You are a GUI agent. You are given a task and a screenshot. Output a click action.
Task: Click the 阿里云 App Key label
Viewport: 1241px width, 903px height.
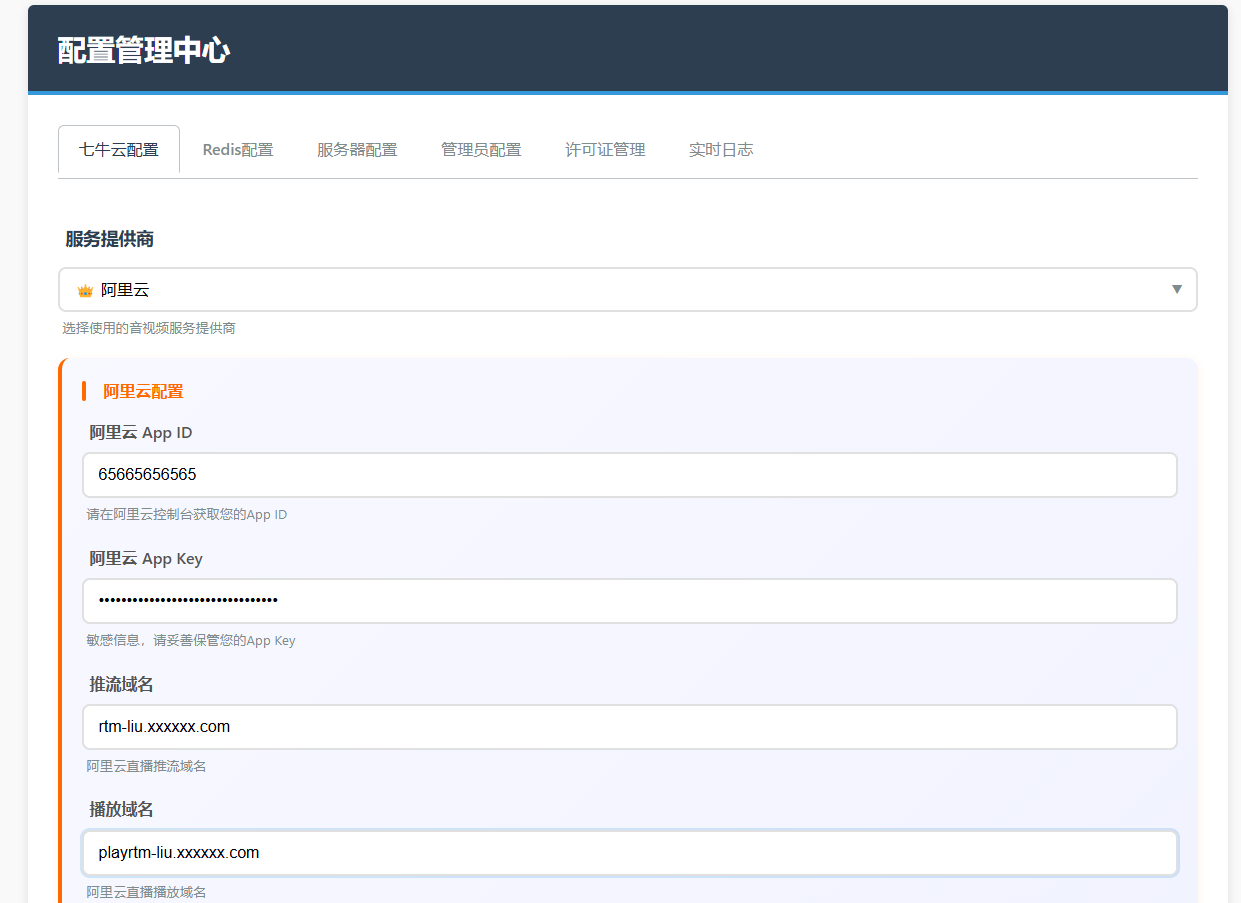146,559
